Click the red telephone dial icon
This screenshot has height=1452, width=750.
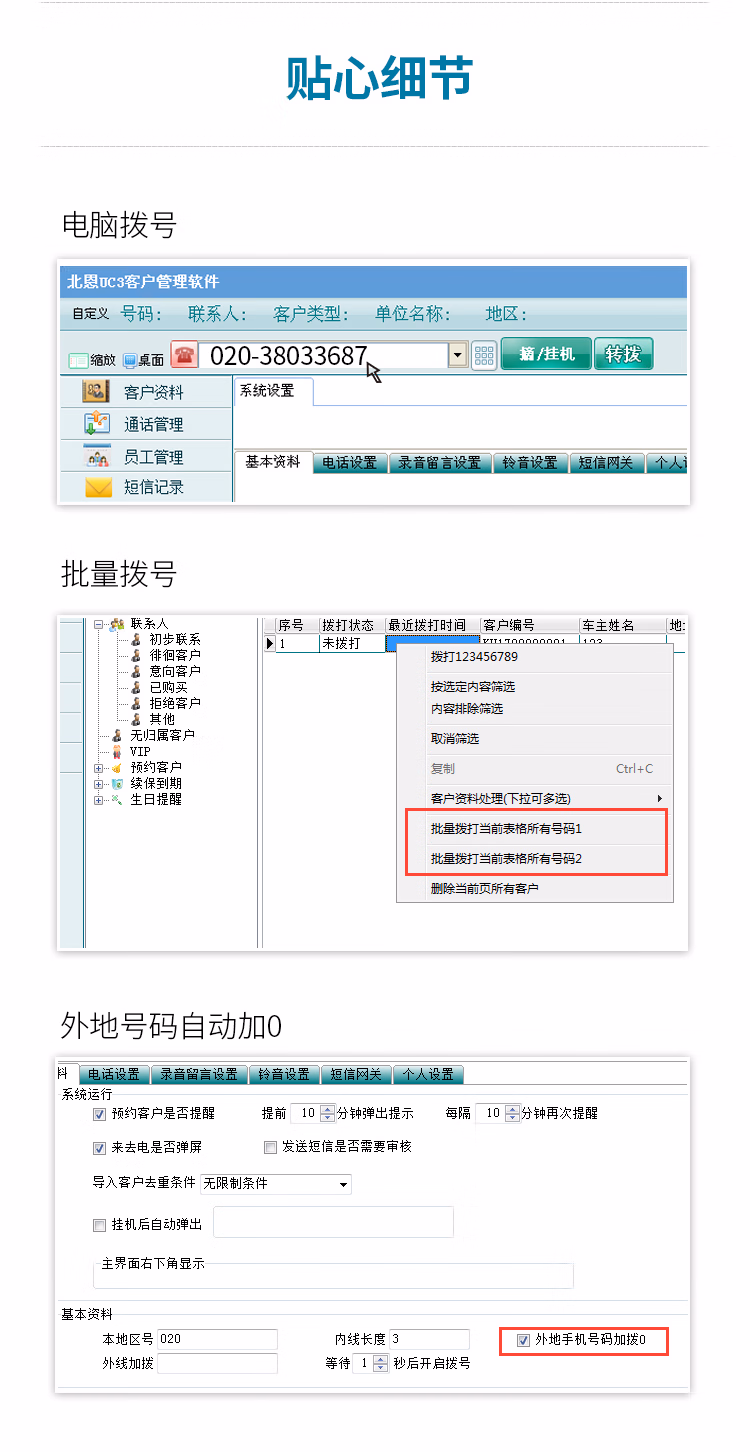(x=184, y=355)
